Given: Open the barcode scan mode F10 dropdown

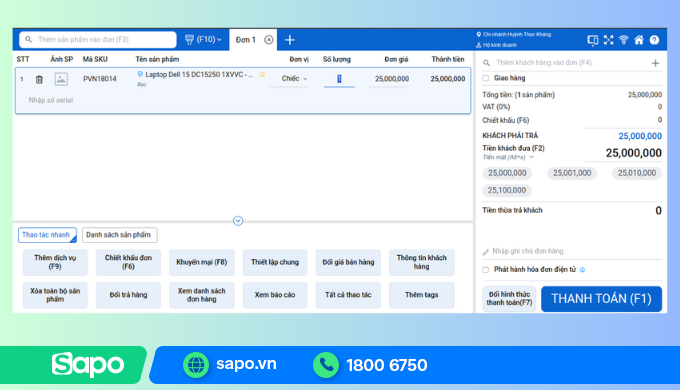Looking at the screenshot, I should tap(203, 39).
